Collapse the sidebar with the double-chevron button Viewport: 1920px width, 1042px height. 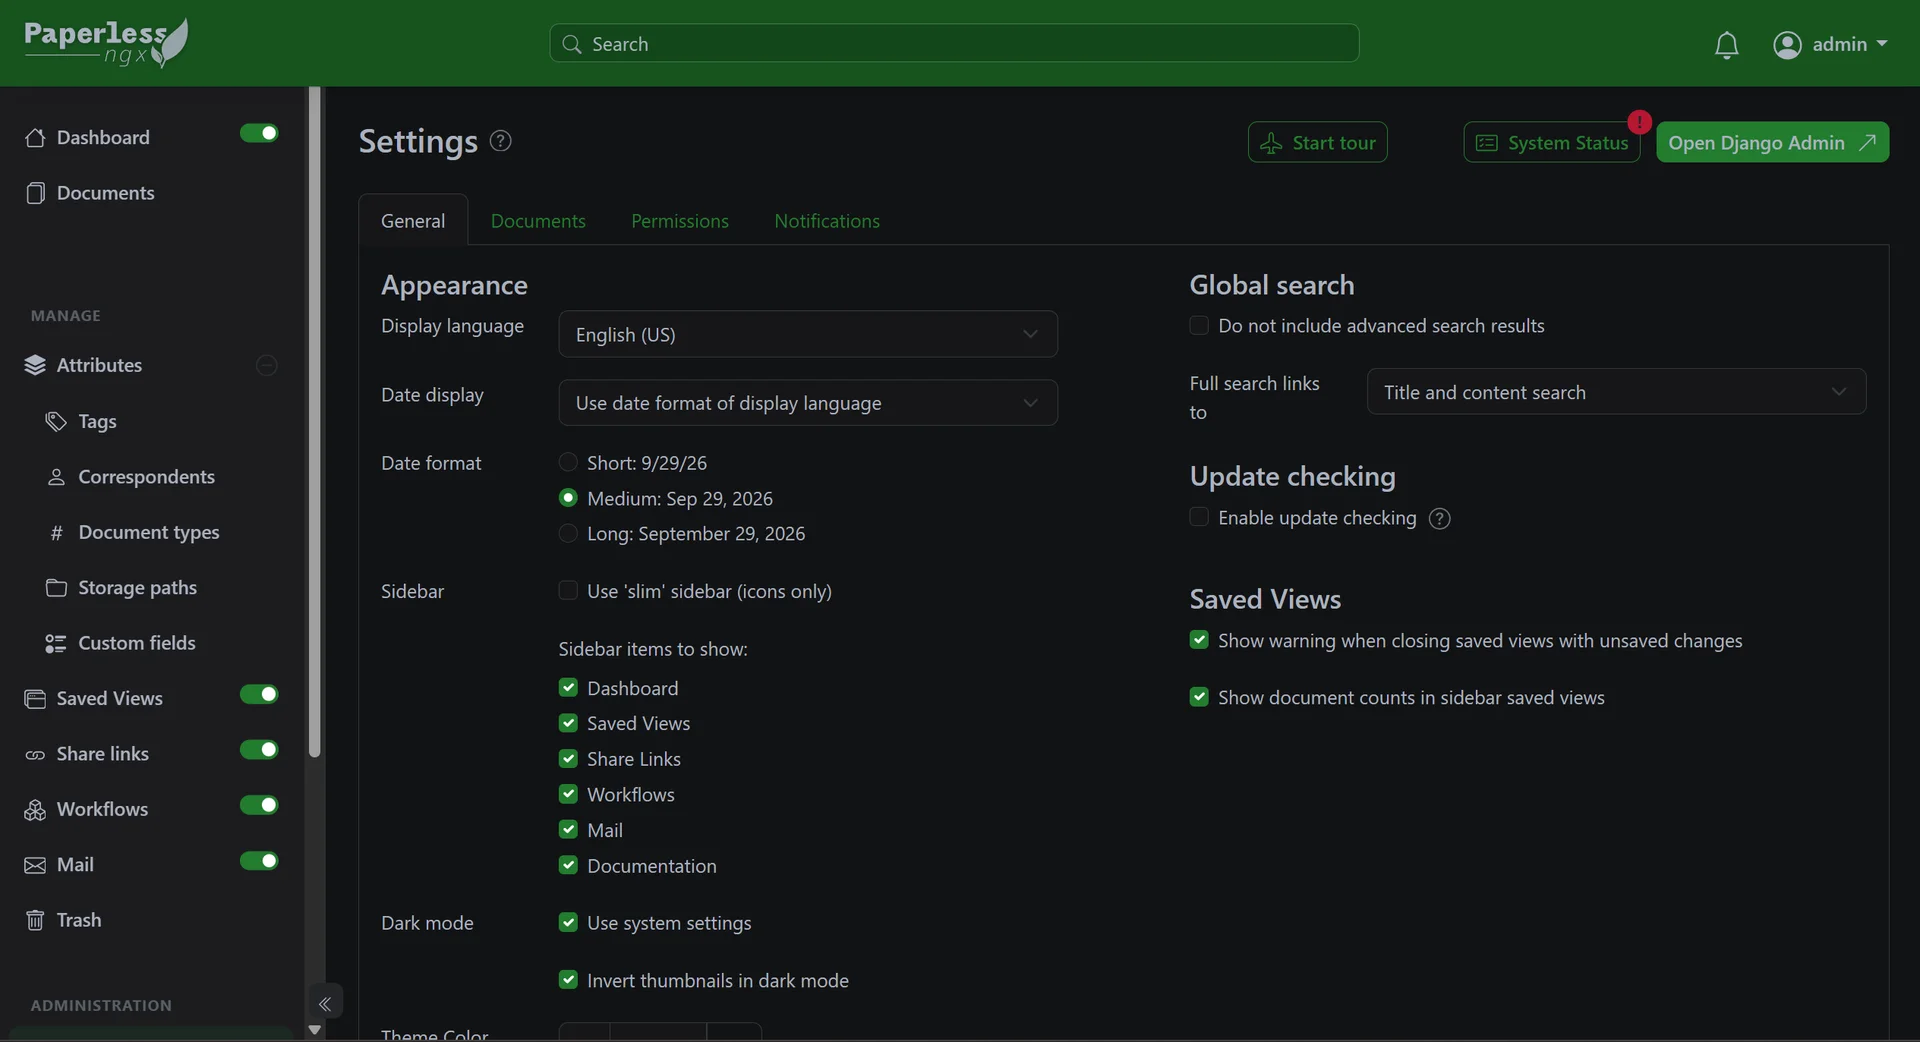[325, 1003]
